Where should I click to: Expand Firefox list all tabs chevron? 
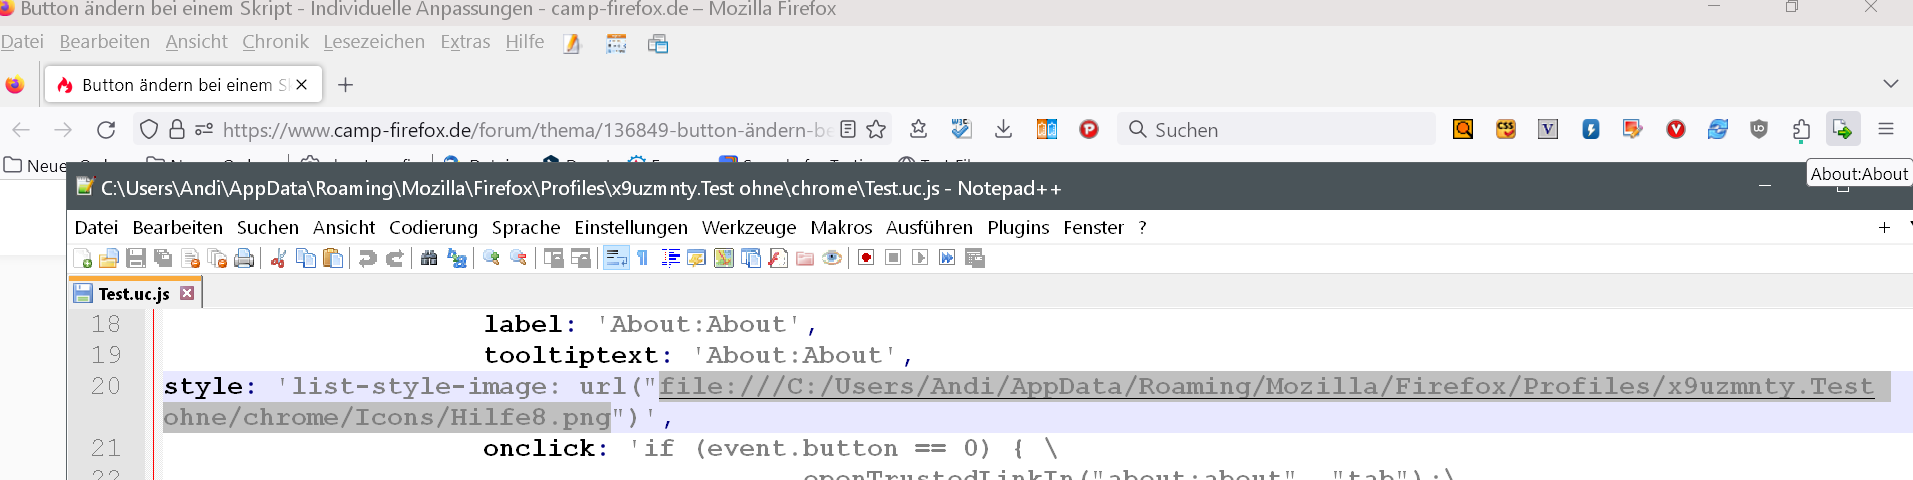tap(1890, 84)
